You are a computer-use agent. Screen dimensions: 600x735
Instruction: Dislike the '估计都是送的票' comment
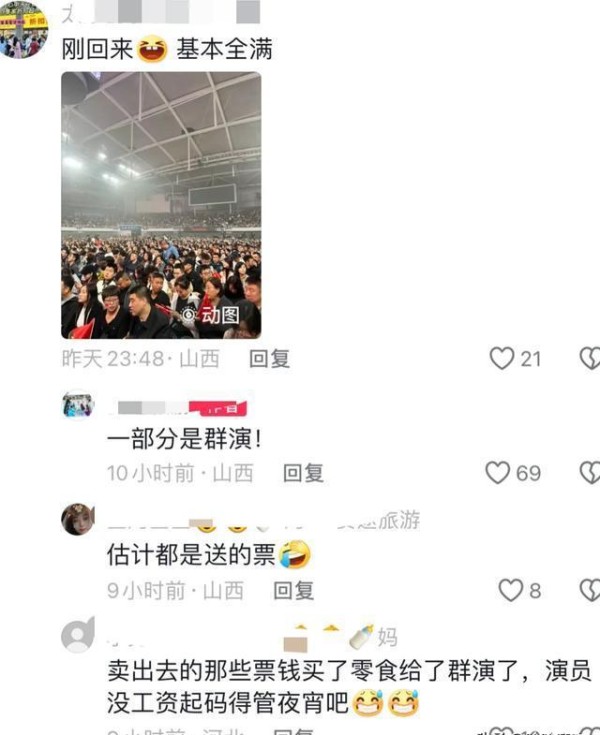pyautogui.click(x=590, y=590)
